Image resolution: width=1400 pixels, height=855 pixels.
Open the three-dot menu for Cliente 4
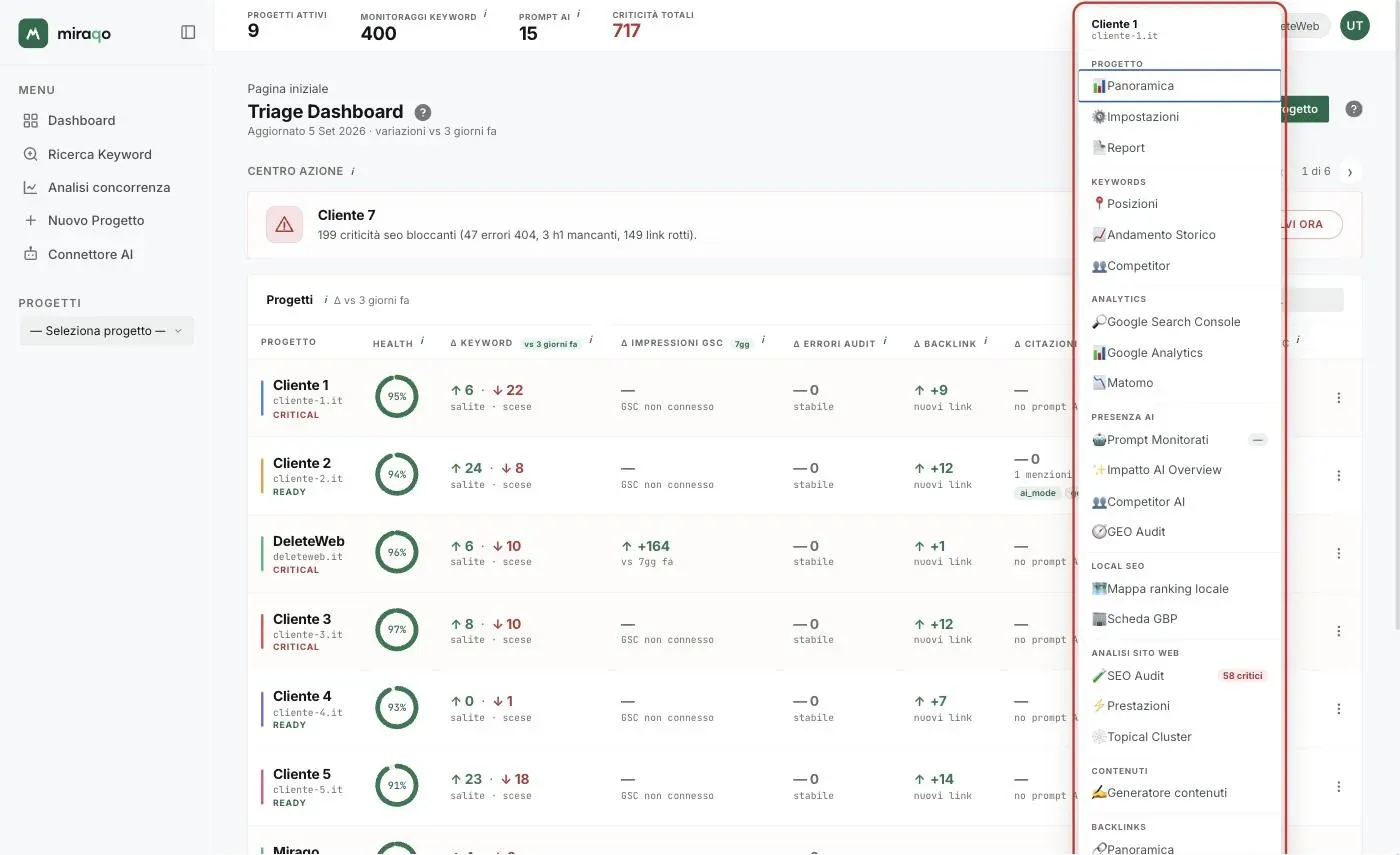click(1339, 709)
